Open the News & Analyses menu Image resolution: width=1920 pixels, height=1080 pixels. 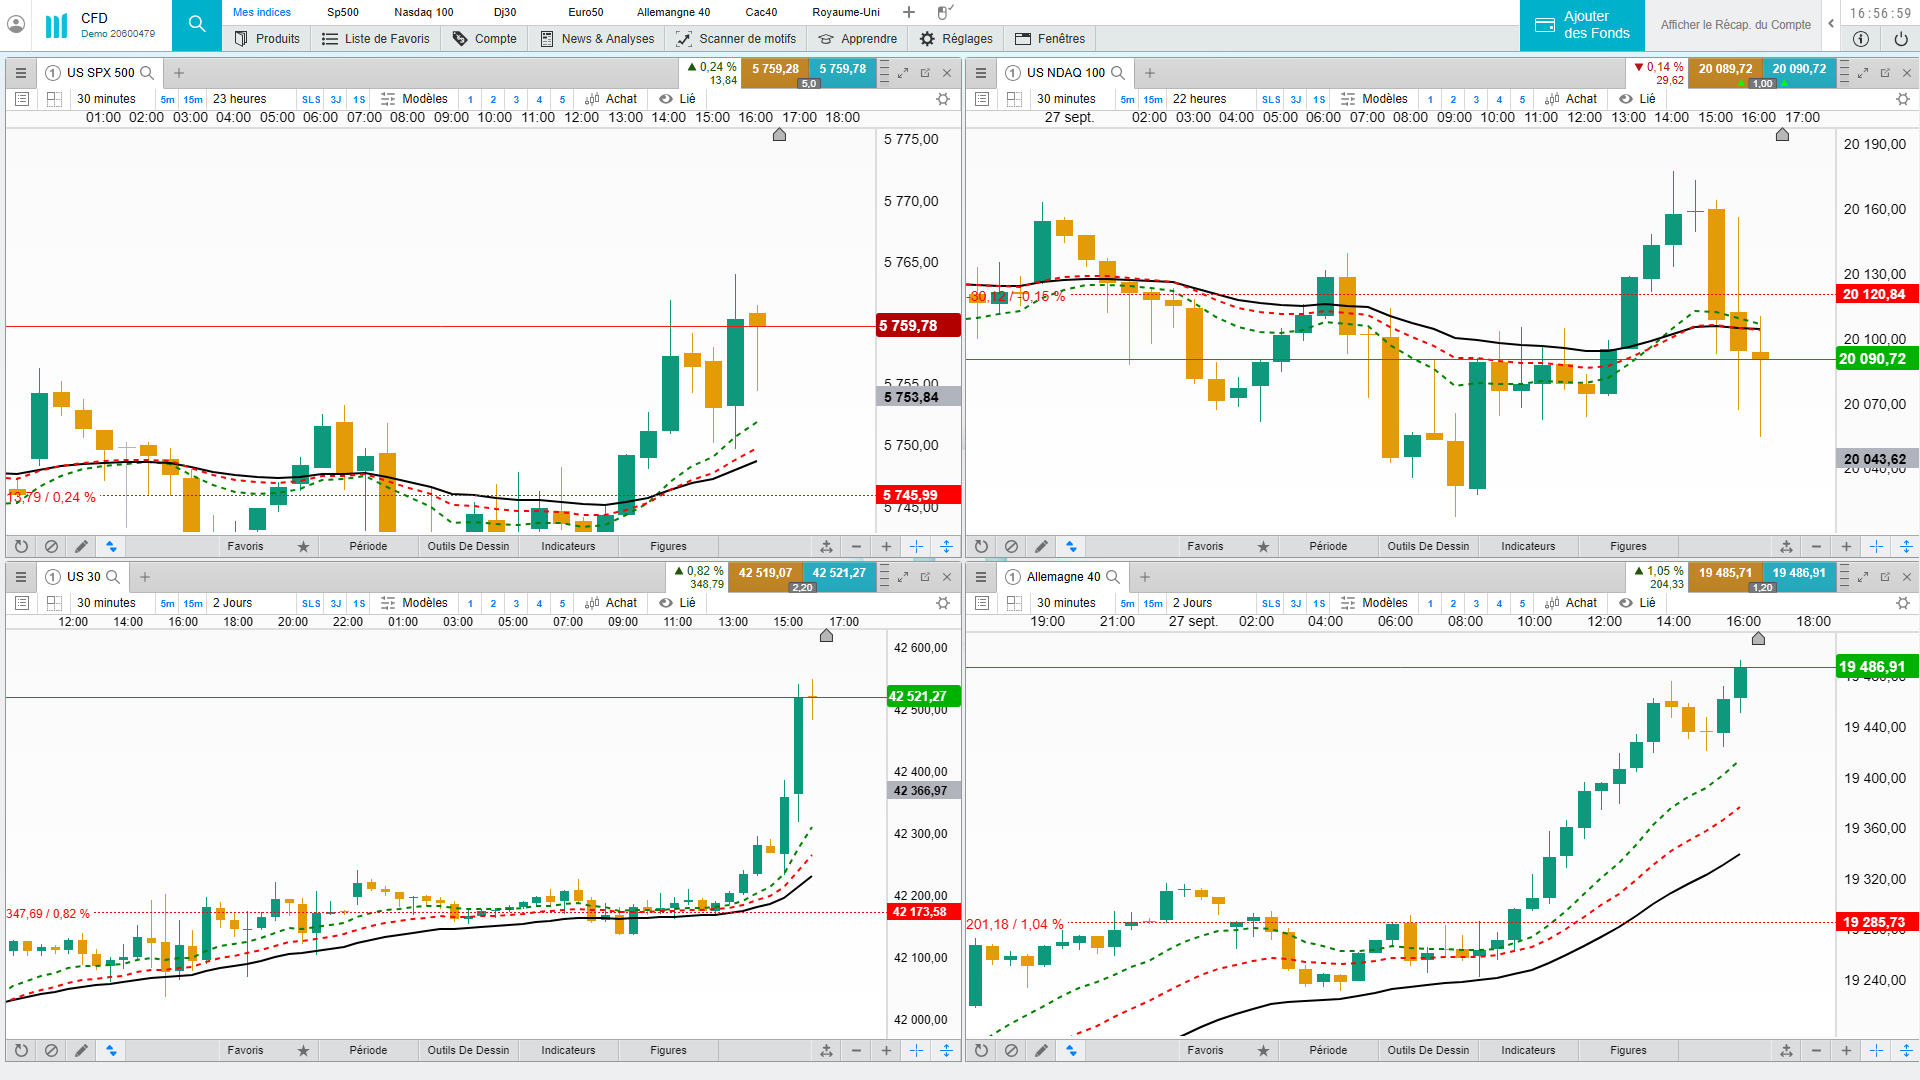pos(597,39)
